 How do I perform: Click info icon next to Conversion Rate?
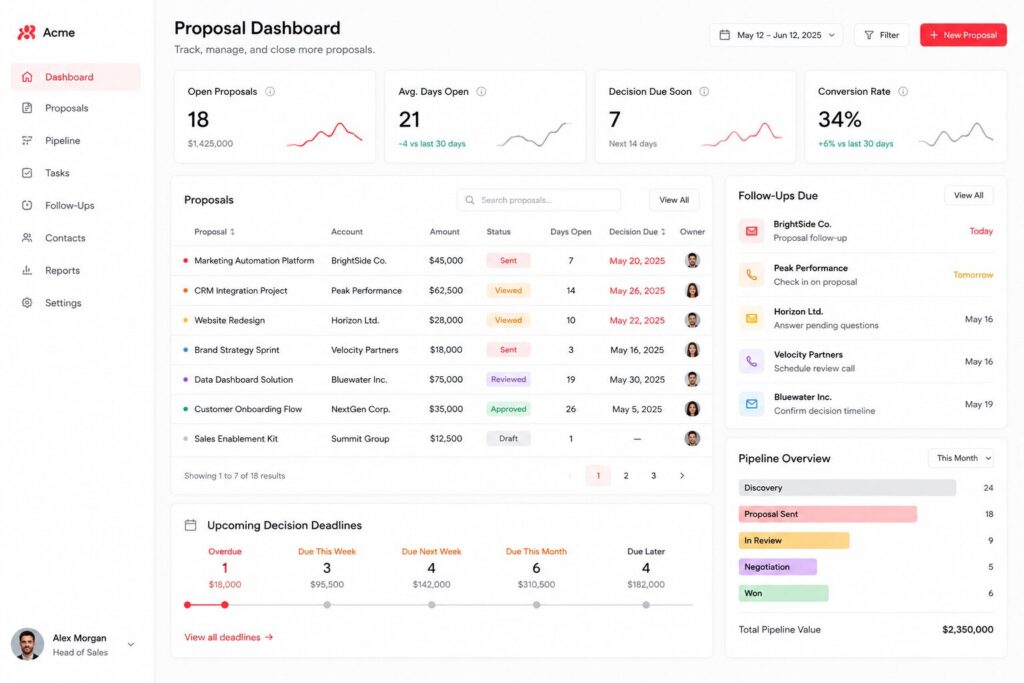pyautogui.click(x=903, y=91)
